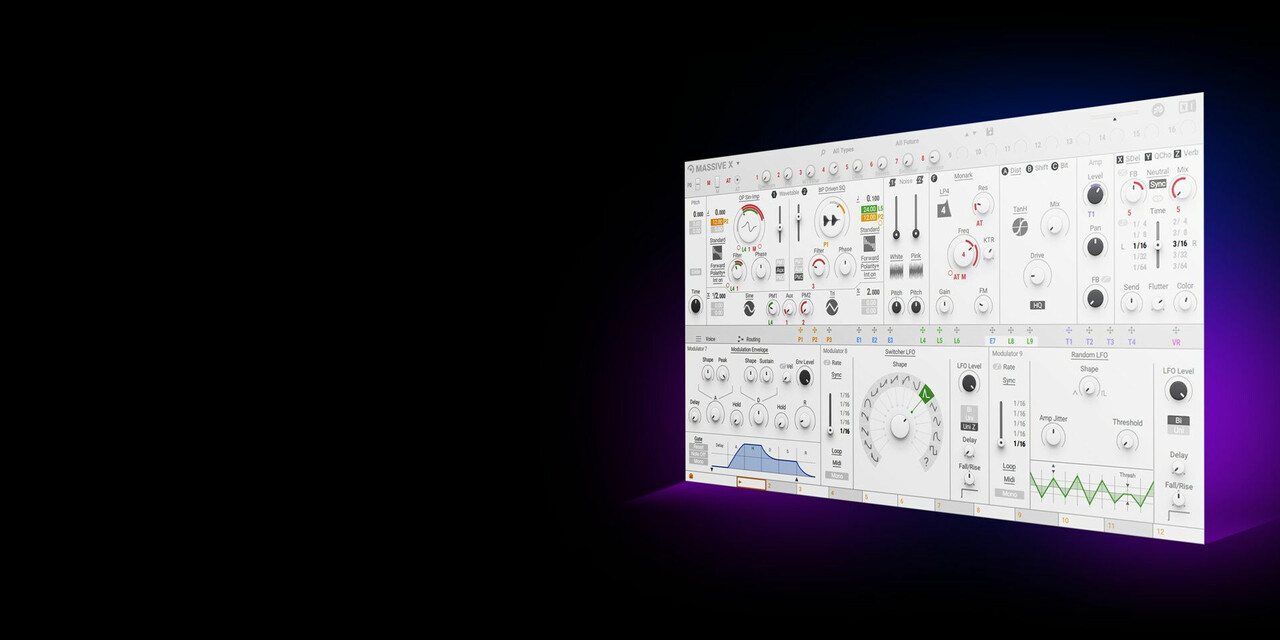Select the Verb reverb effect slot

tap(1186, 153)
